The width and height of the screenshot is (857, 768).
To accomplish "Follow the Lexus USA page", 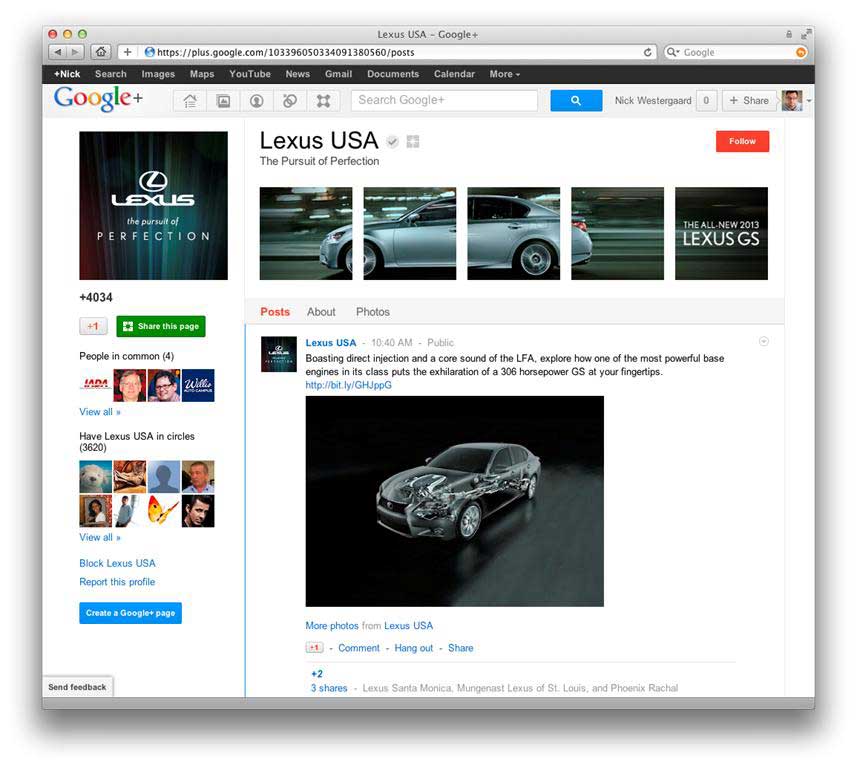I will point(742,141).
